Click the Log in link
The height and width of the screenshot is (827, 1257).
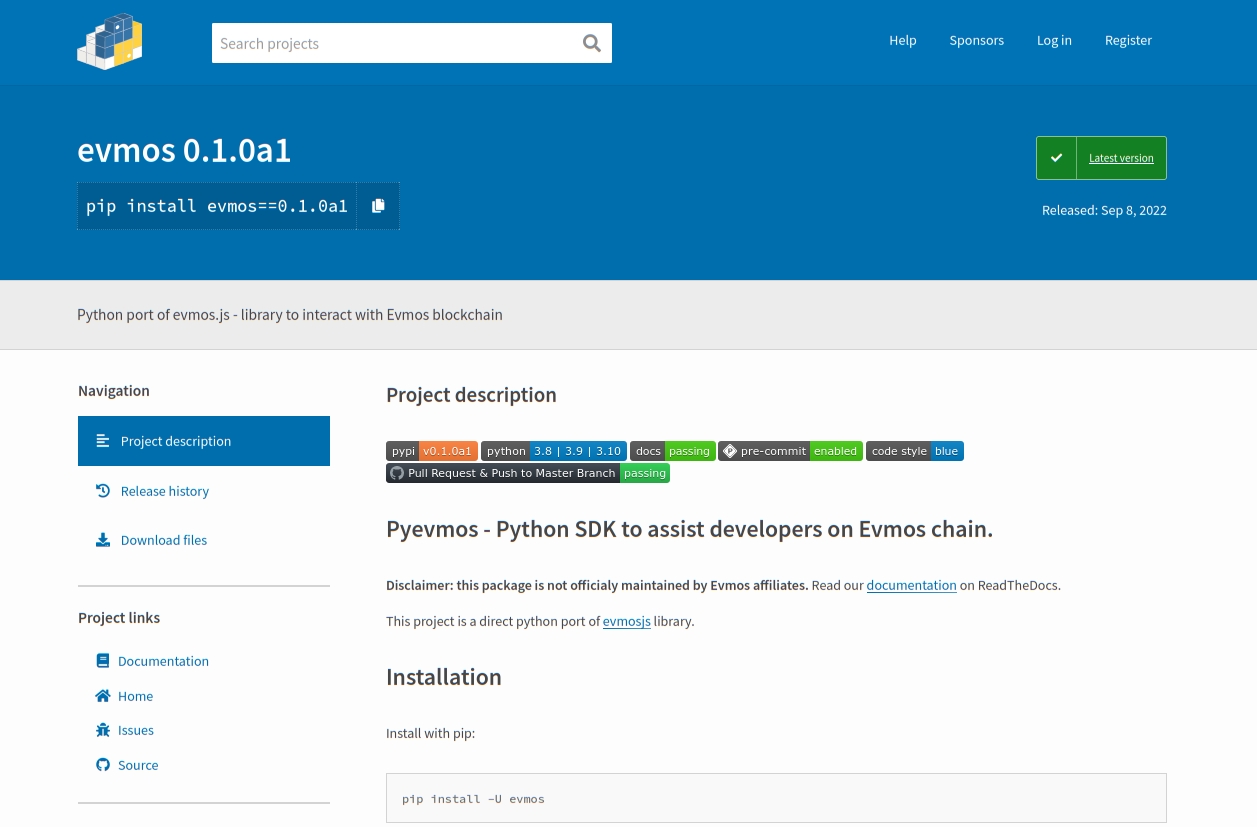(x=1054, y=40)
